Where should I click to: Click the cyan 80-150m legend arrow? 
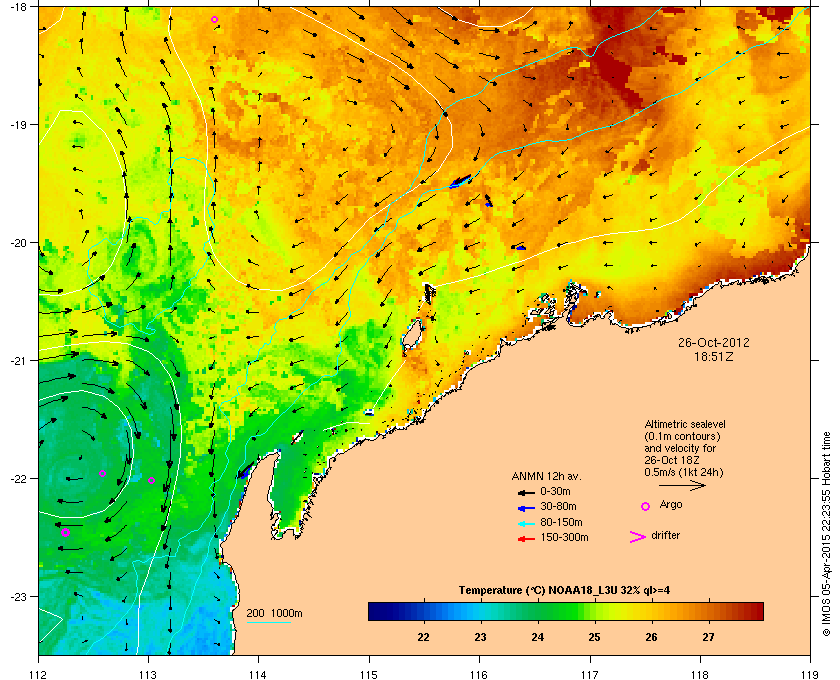[526, 523]
